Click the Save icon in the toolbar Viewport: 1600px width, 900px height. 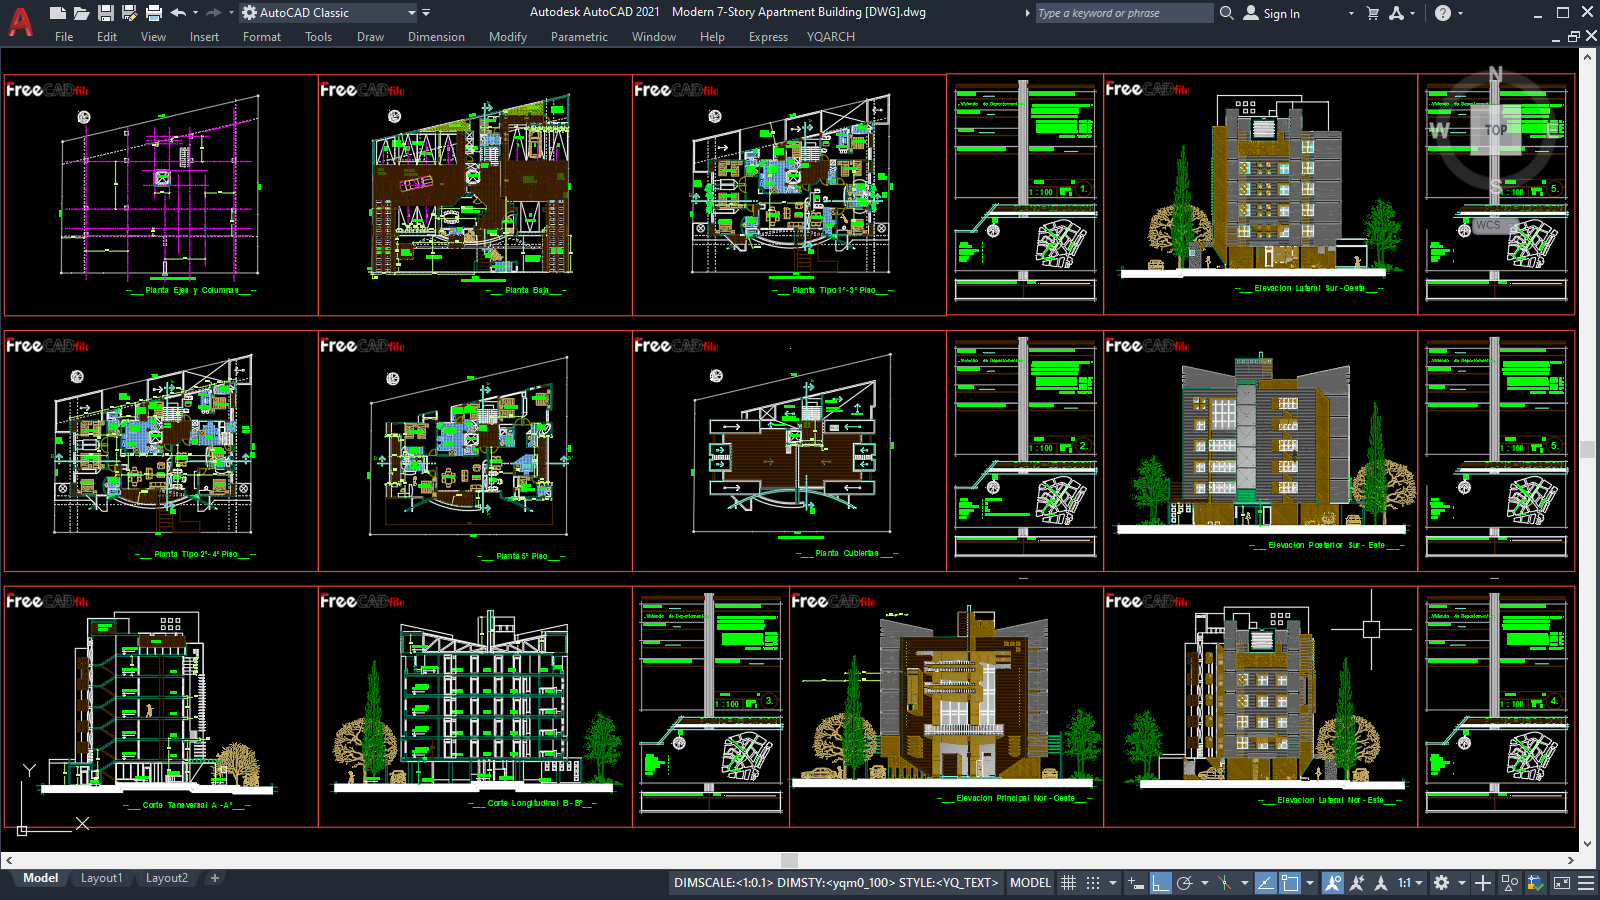[x=104, y=13]
